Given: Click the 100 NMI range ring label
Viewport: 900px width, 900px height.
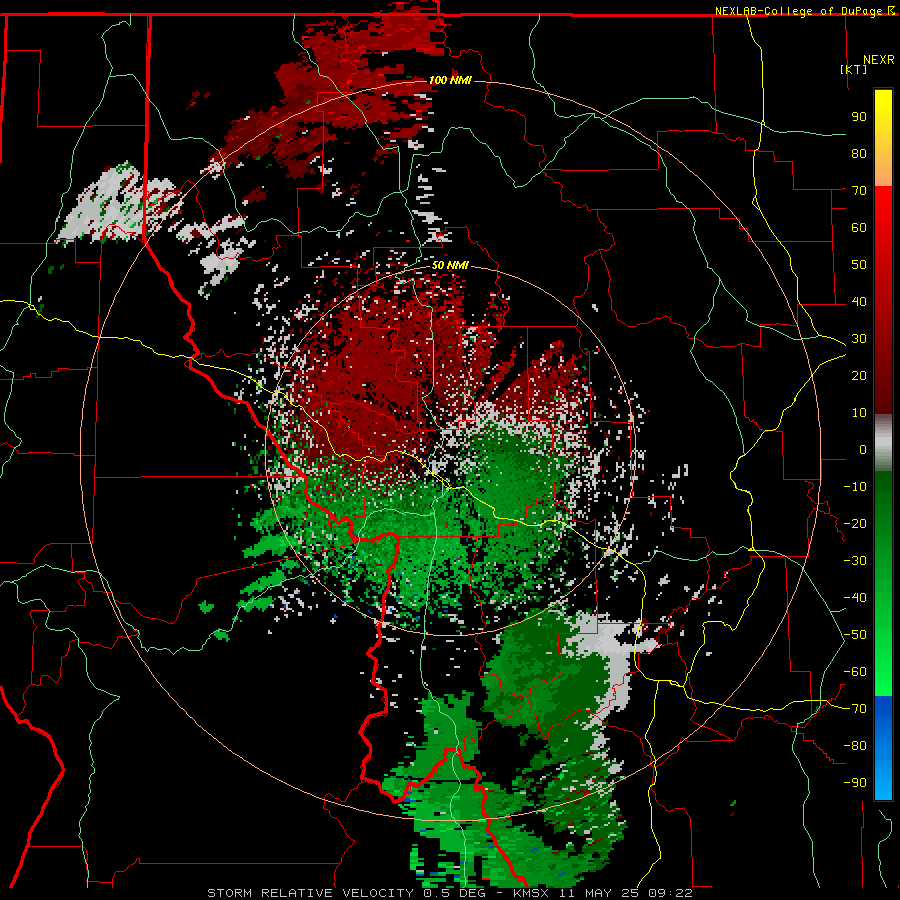Looking at the screenshot, I should 450,80.
